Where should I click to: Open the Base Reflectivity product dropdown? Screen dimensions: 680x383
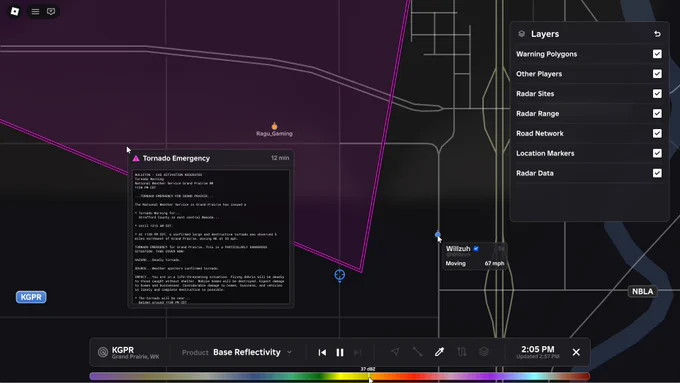pos(252,352)
